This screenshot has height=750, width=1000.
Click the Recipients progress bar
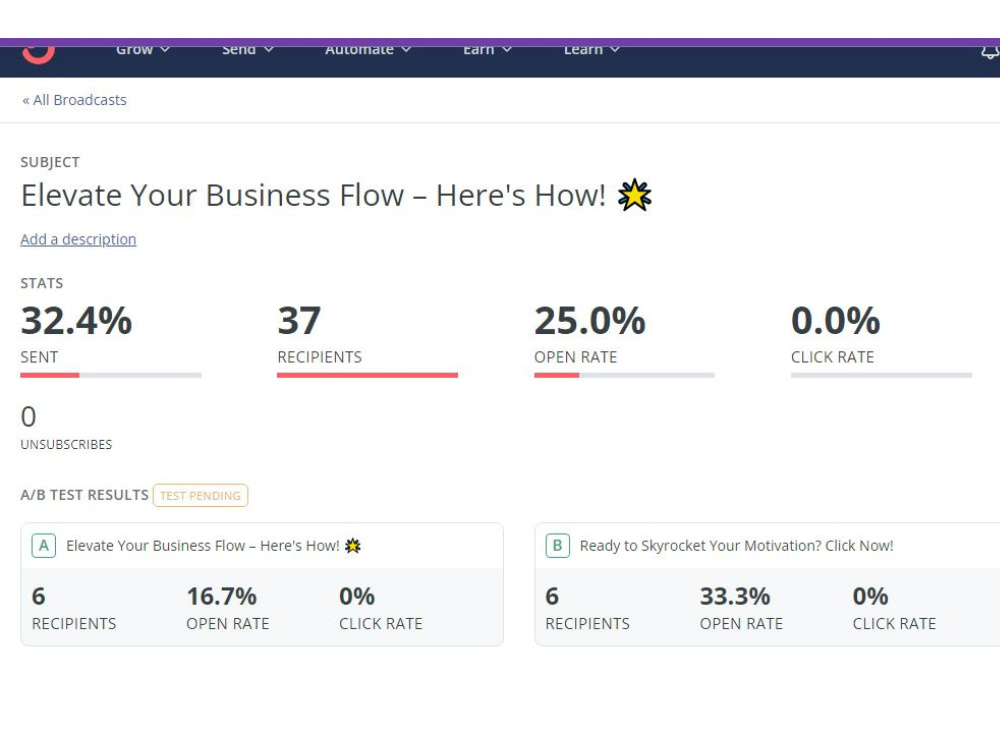[367, 375]
